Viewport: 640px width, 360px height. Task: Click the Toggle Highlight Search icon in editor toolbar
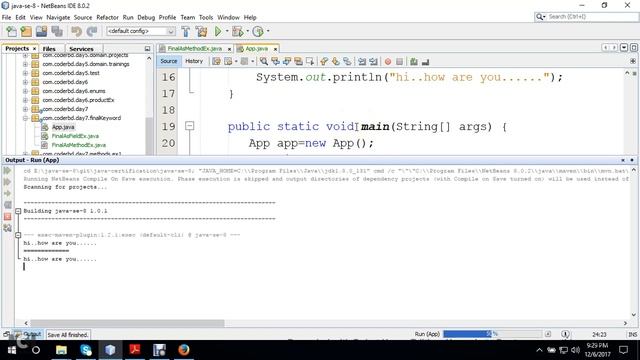(298, 62)
